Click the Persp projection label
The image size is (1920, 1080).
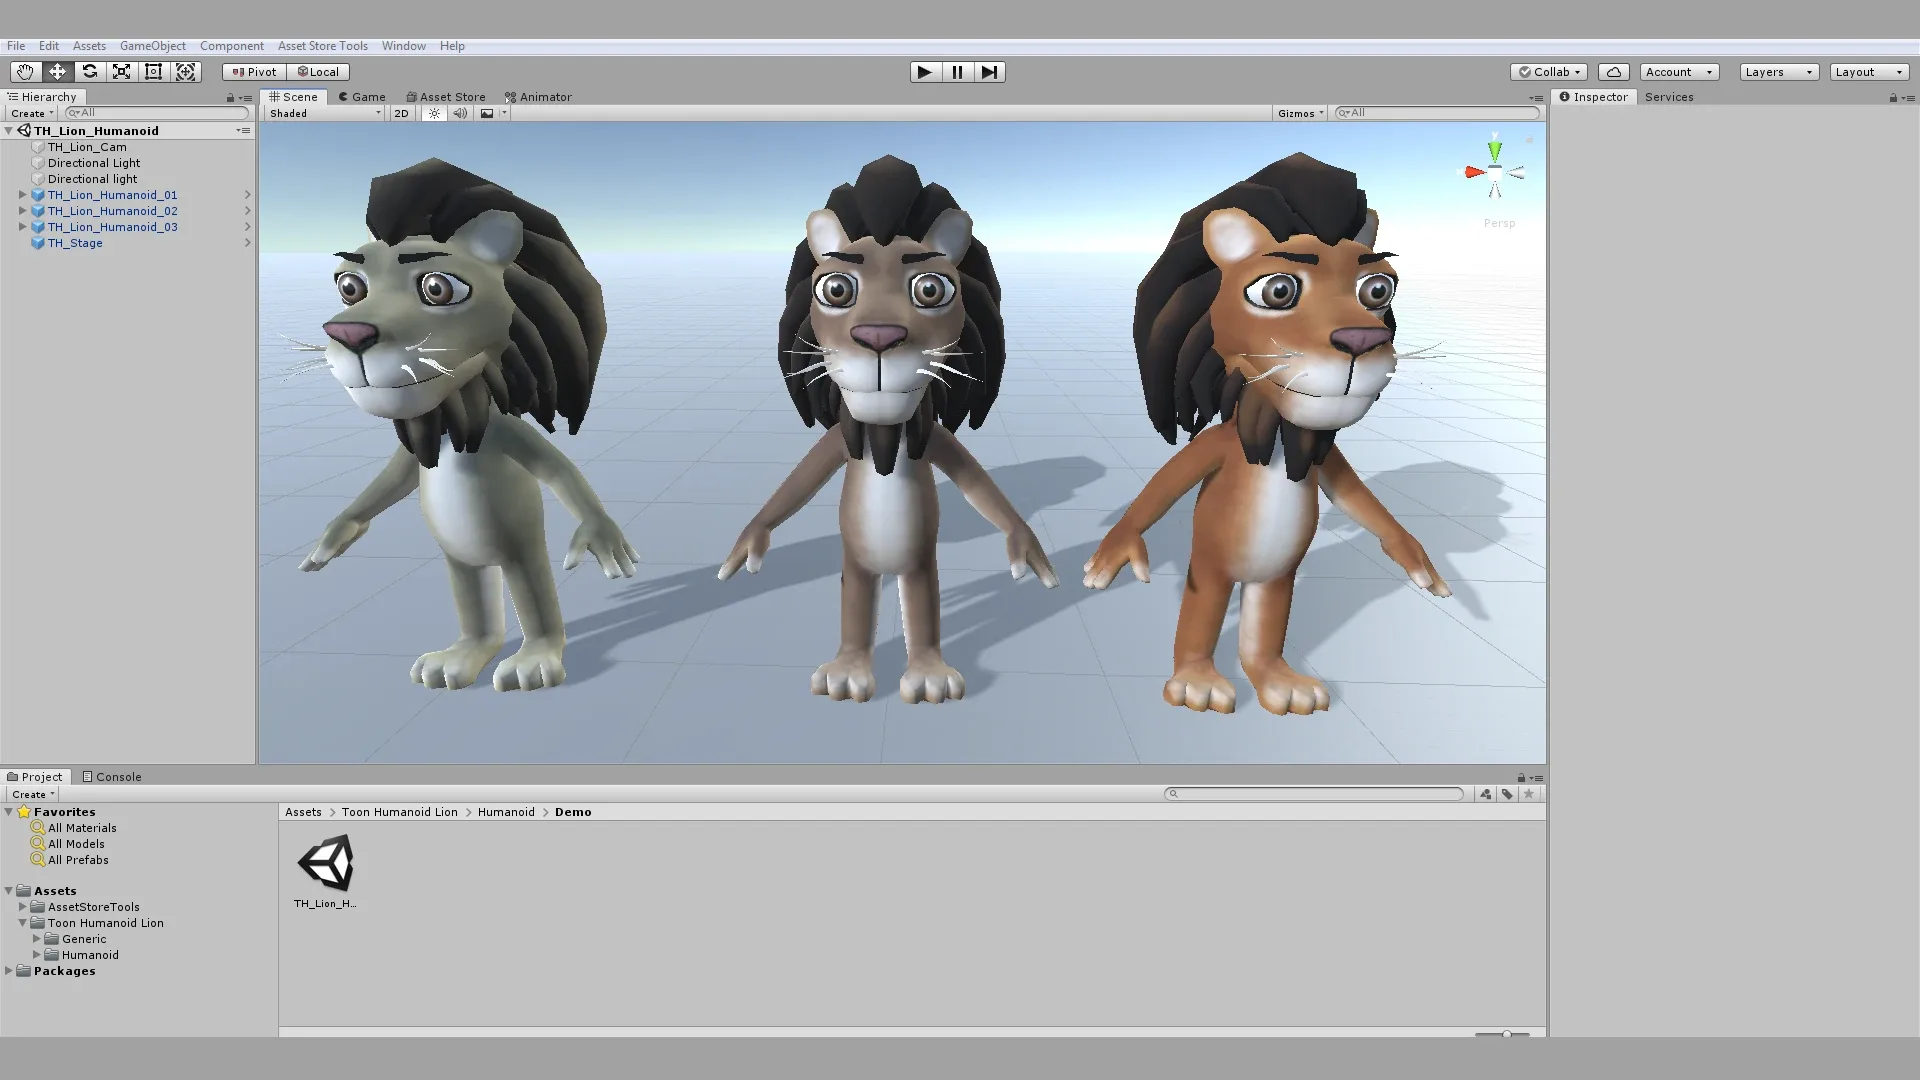click(x=1499, y=223)
